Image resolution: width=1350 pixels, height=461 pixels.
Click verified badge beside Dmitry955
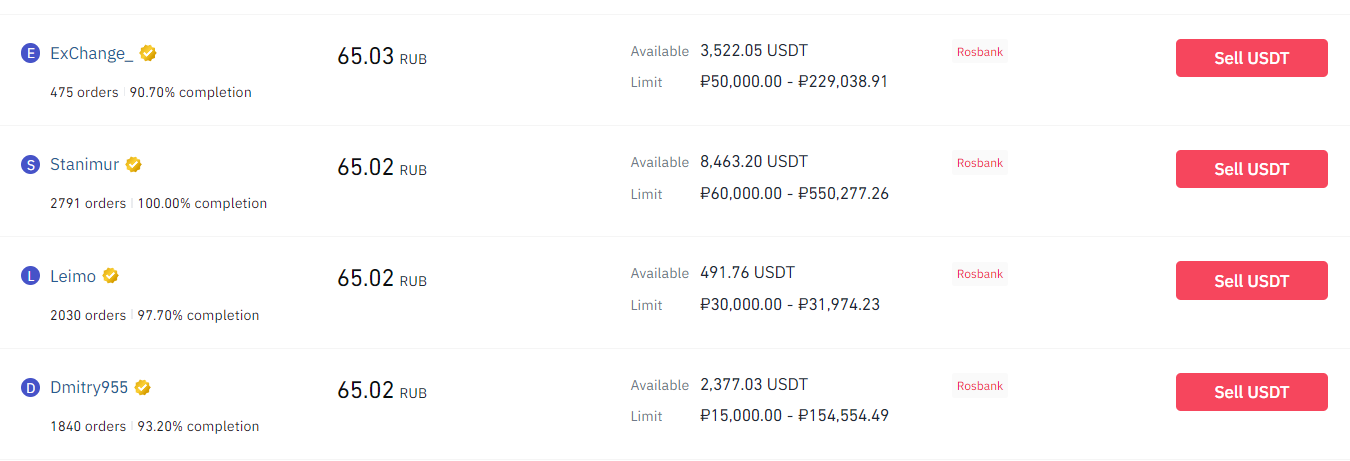143,387
